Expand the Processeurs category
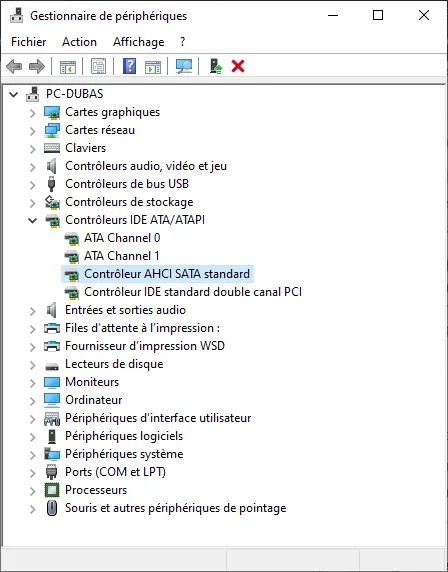This screenshot has width=448, height=572. (32, 491)
